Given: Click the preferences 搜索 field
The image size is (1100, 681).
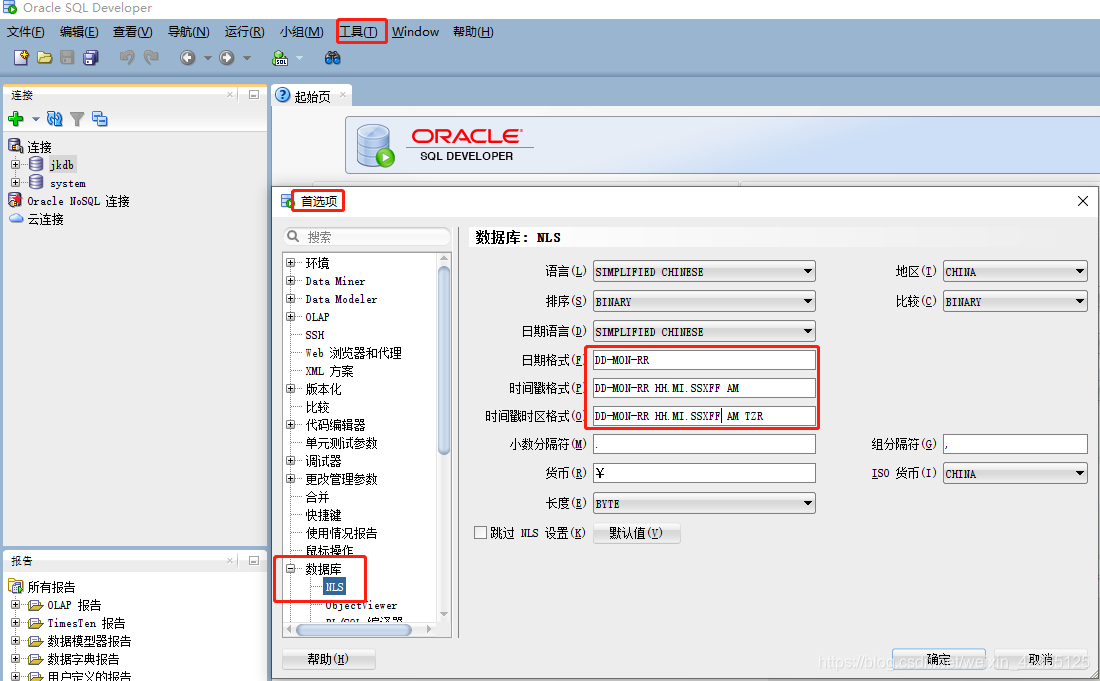Looking at the screenshot, I should [x=367, y=236].
